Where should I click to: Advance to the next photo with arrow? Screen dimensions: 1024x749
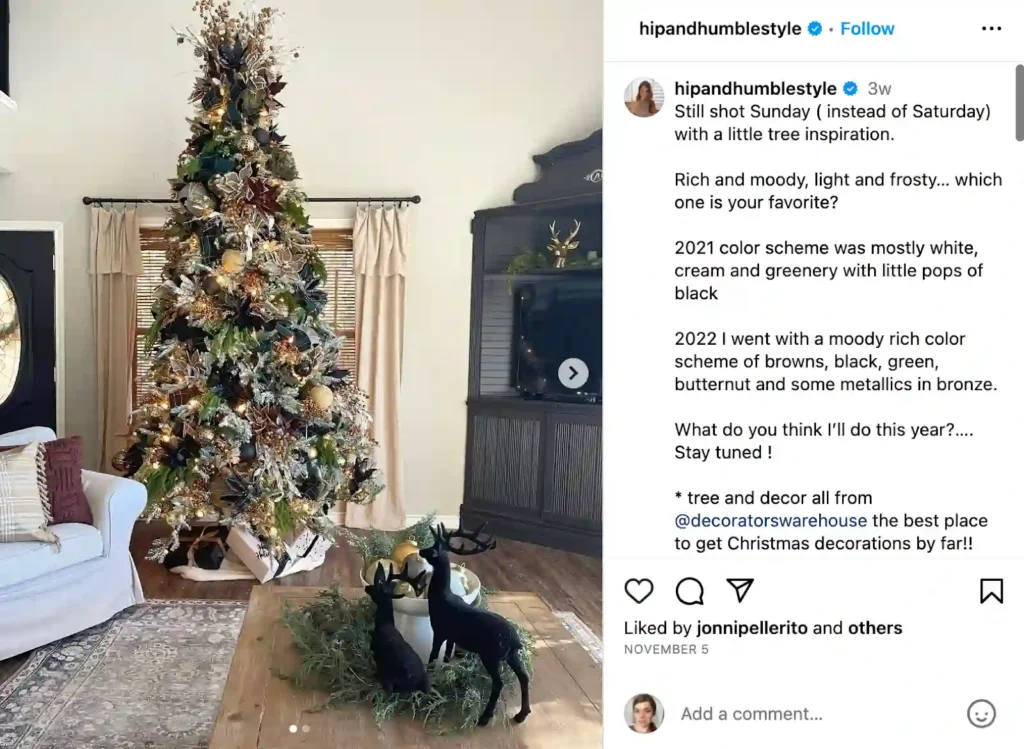pyautogui.click(x=573, y=374)
